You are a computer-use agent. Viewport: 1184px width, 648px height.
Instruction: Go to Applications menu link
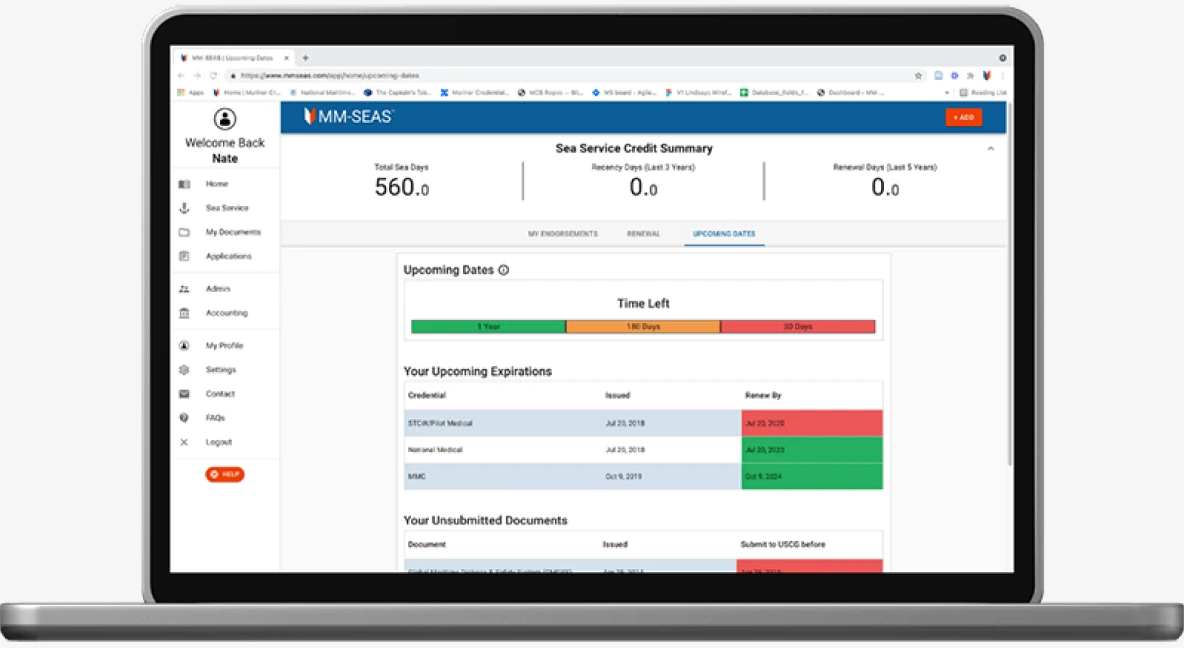coord(228,256)
